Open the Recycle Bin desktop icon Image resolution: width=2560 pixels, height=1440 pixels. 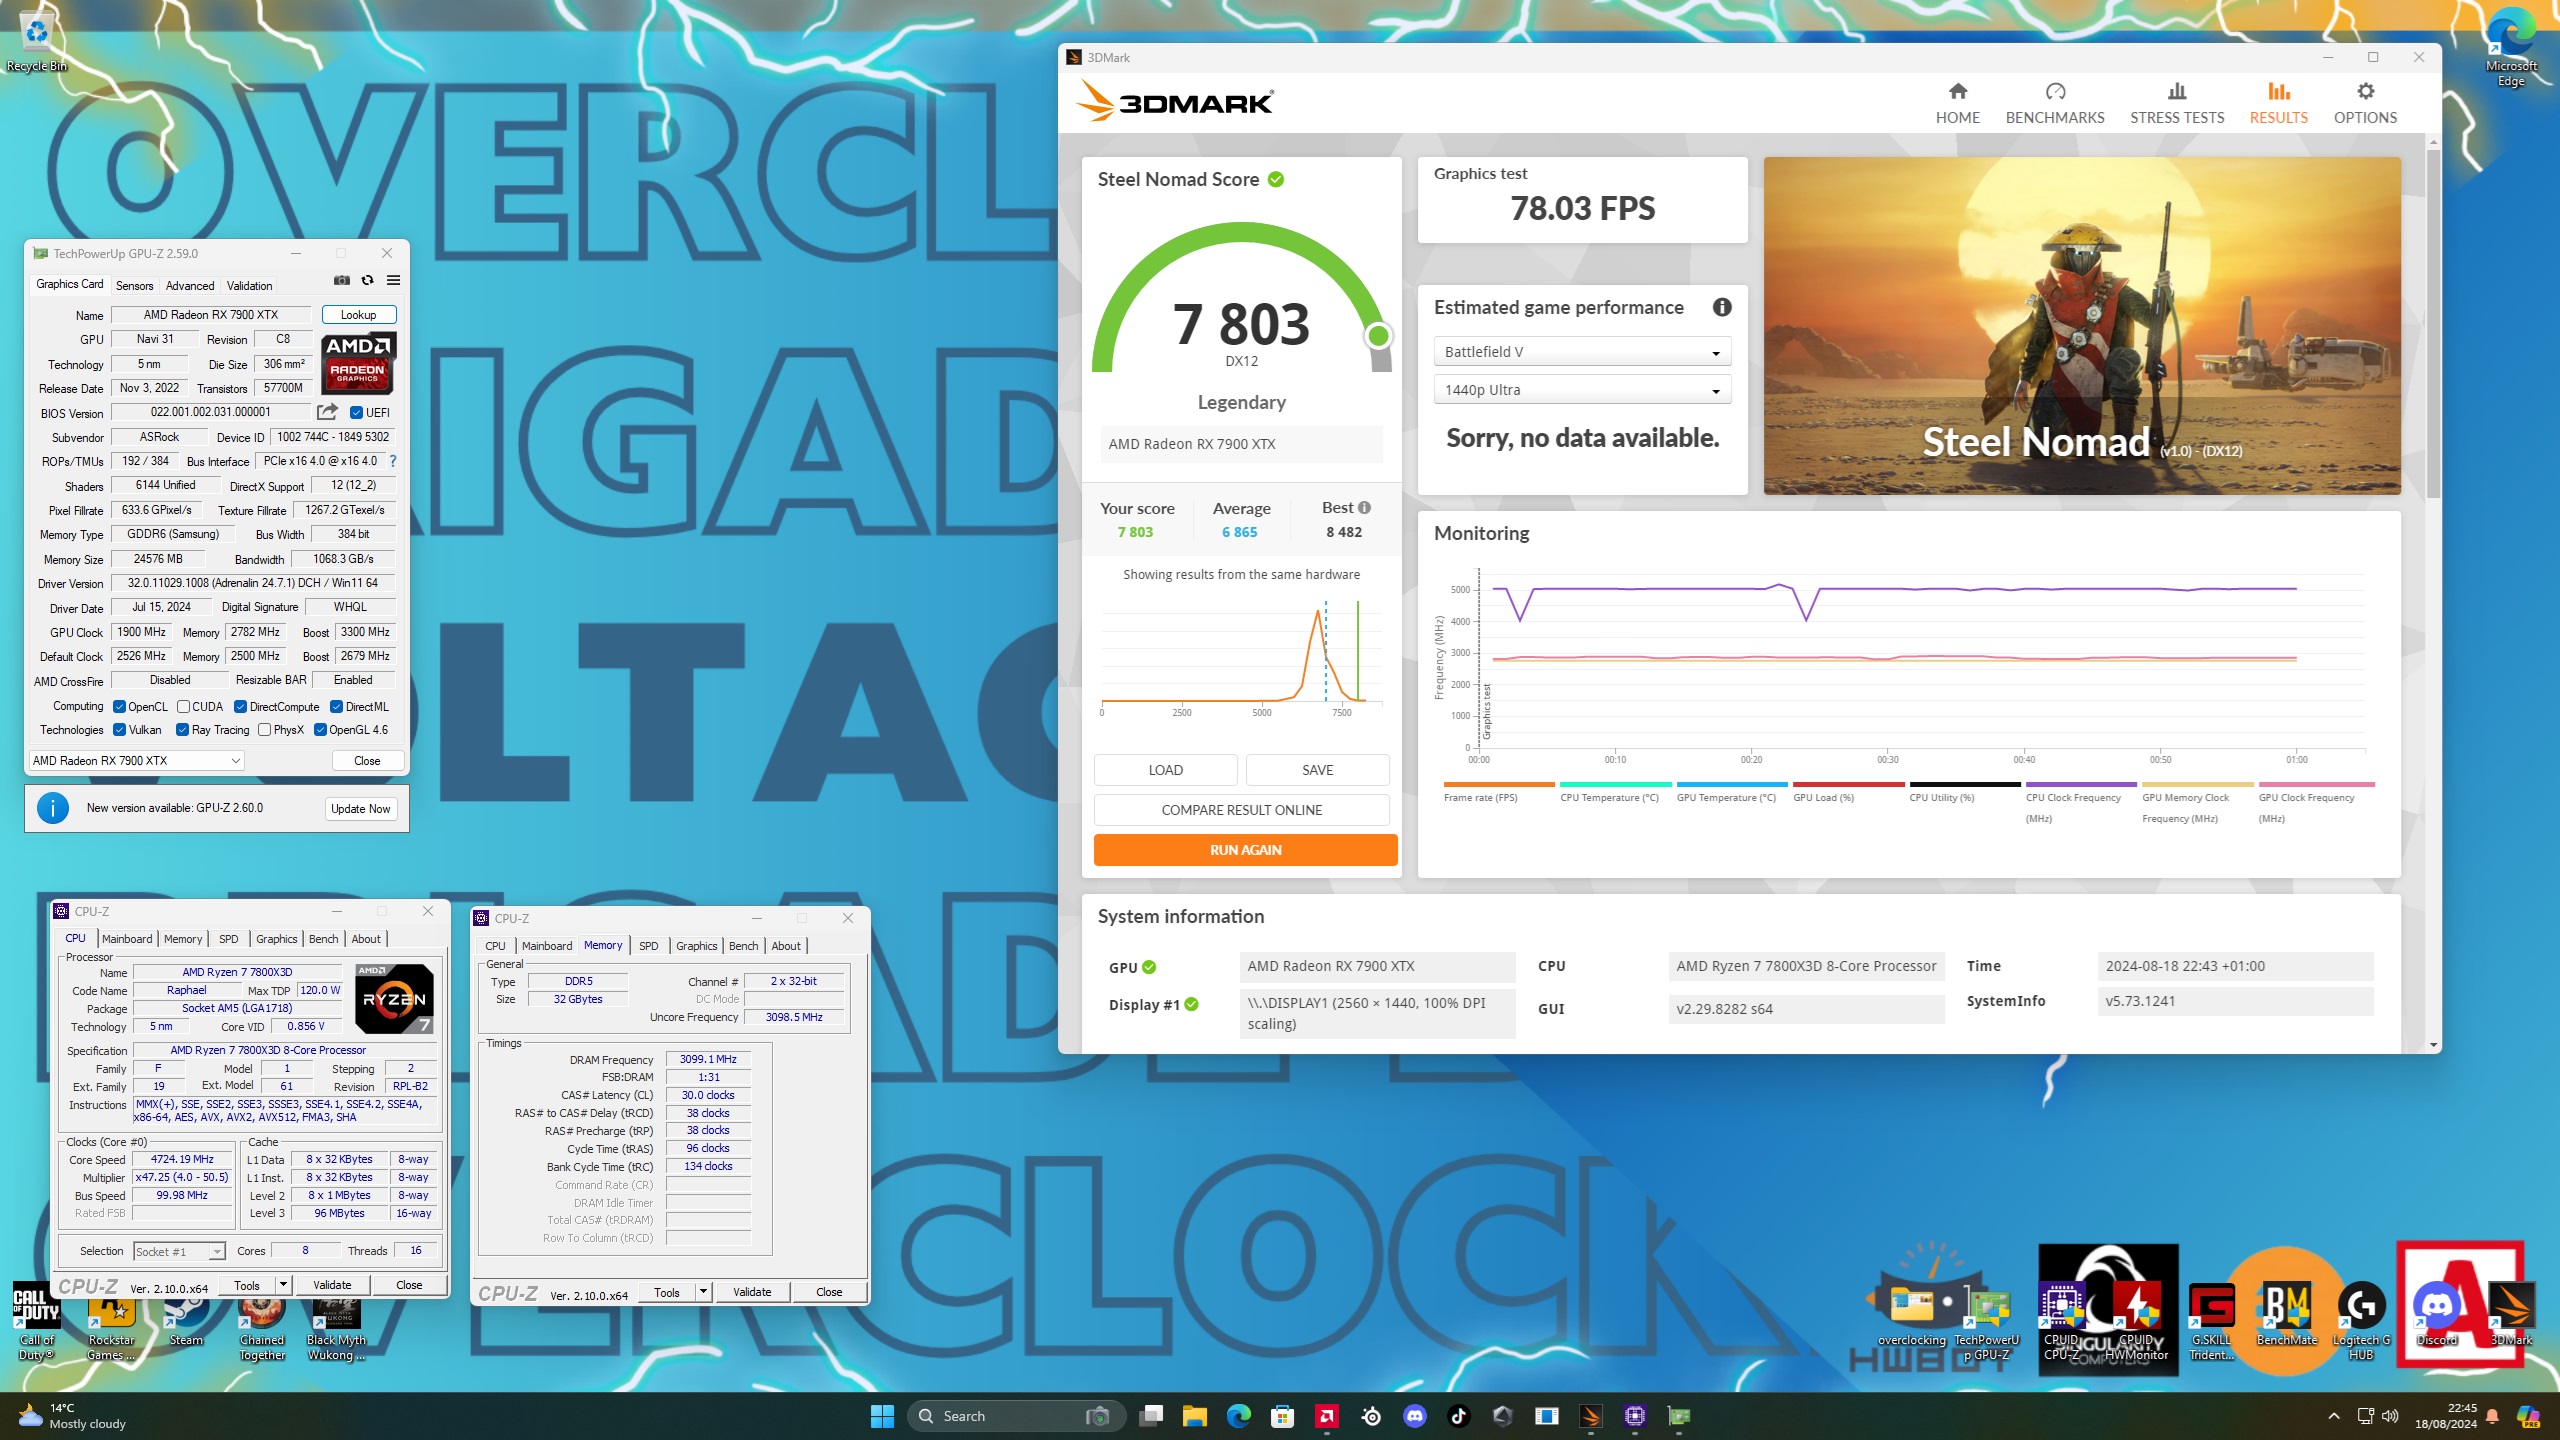click(x=37, y=43)
